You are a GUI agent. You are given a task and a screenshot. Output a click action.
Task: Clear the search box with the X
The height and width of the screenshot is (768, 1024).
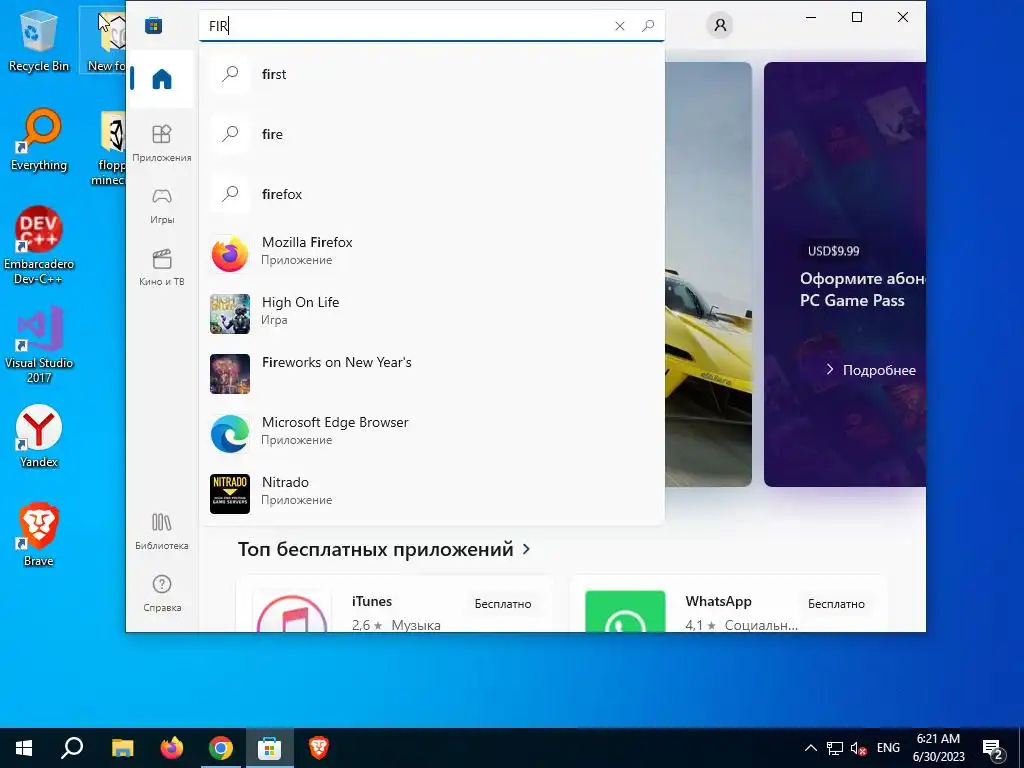[x=620, y=26]
